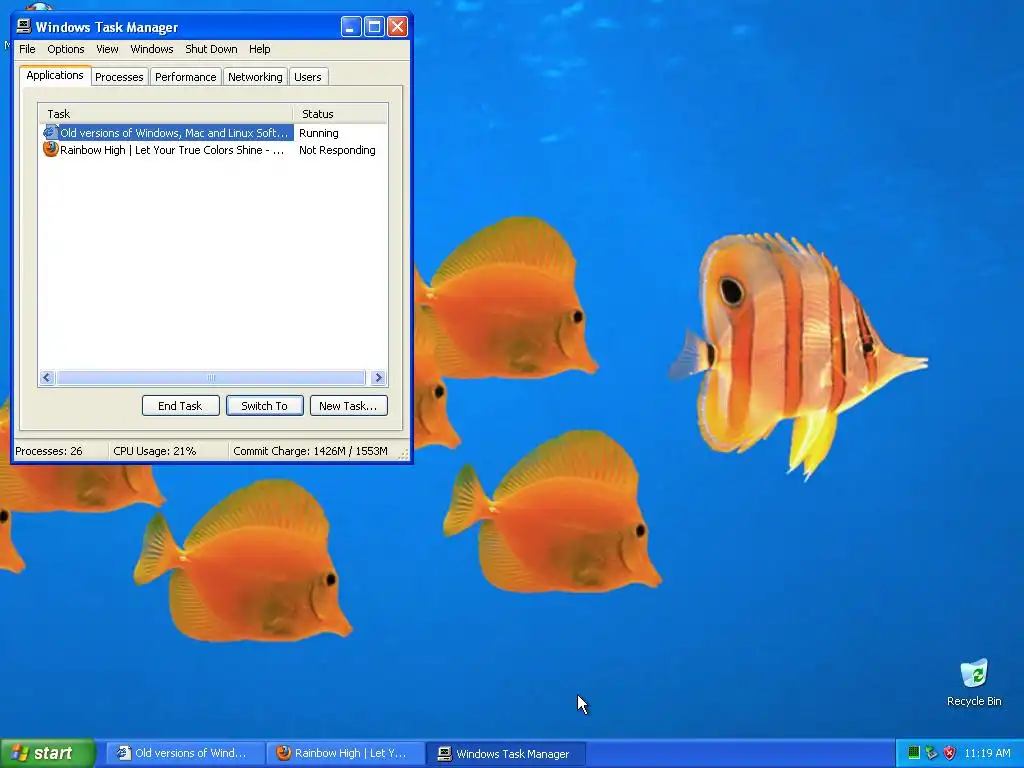Sort by the Task column header
1024x768 pixels.
tap(166, 114)
